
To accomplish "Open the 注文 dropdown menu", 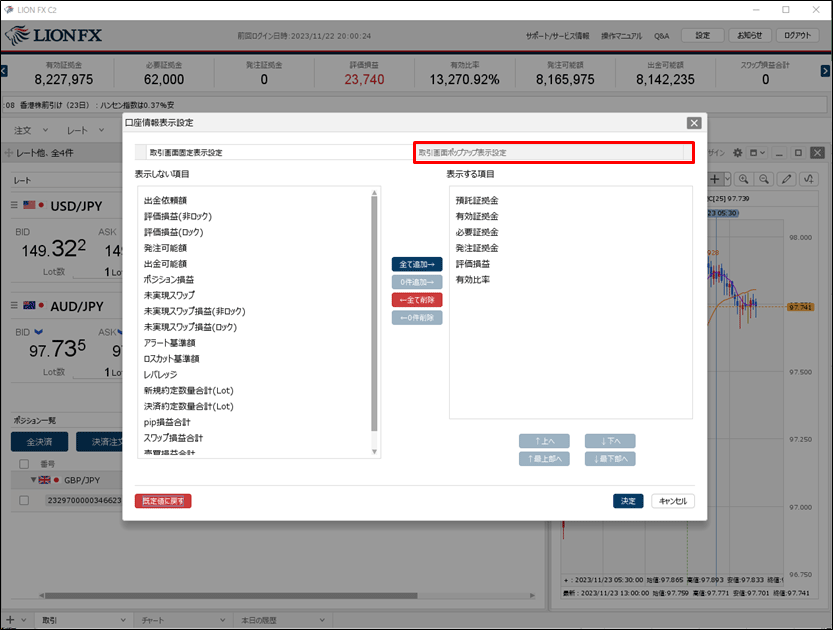I will tap(30, 130).
